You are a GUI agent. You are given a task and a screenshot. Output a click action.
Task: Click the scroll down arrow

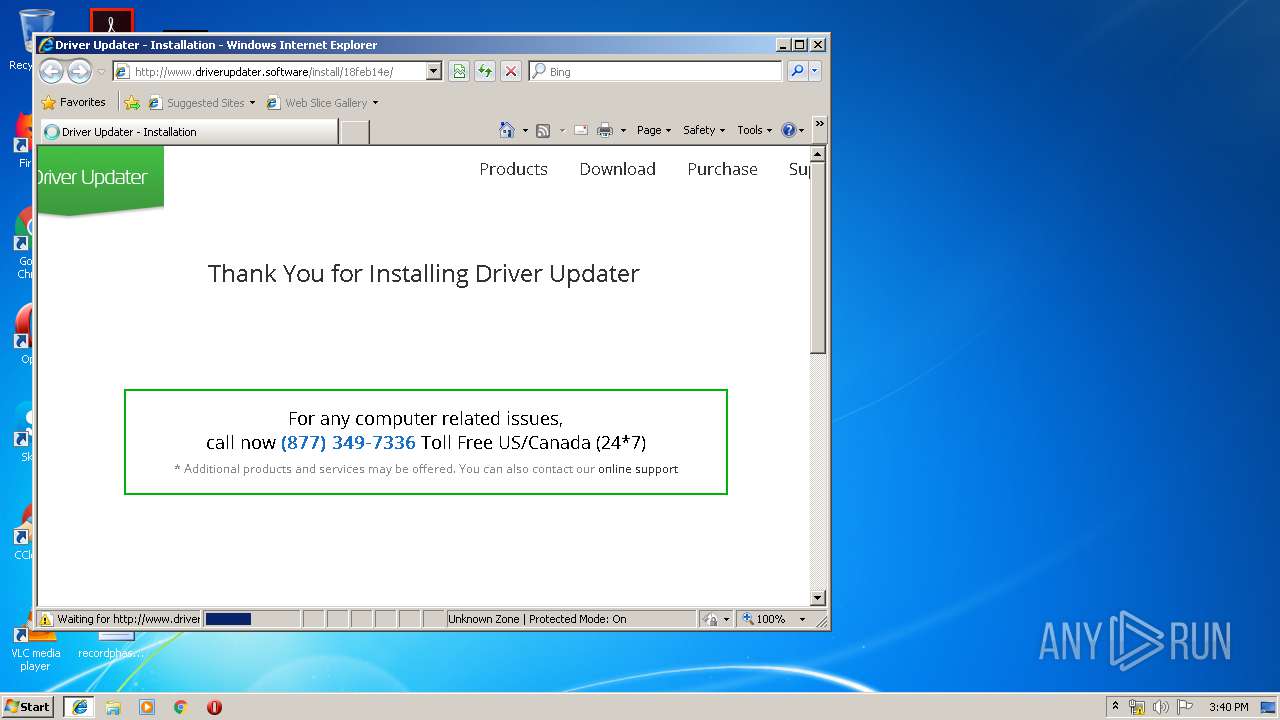tap(818, 598)
